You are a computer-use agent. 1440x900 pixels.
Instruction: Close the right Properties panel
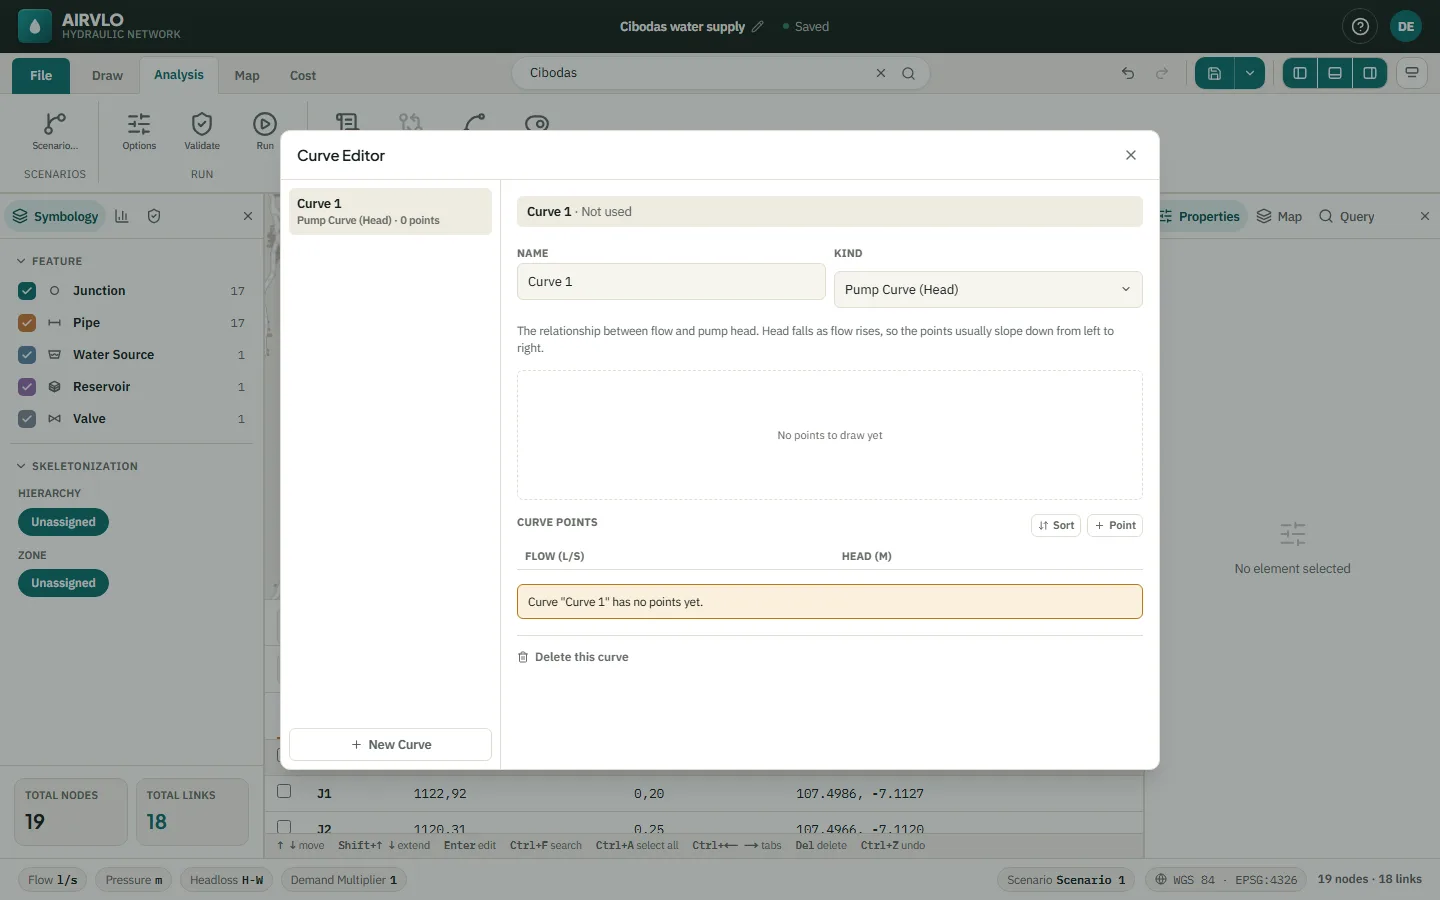pyautogui.click(x=1425, y=216)
